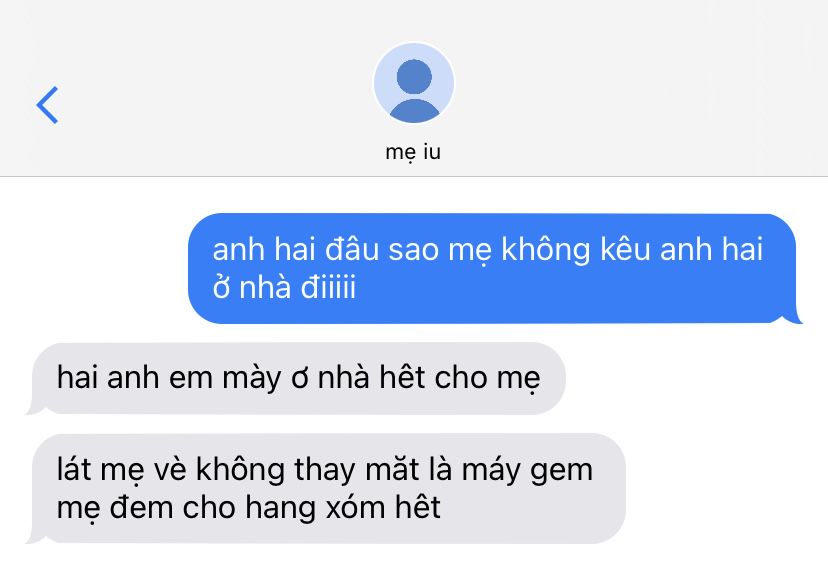Open contact details for mẹ iu
Viewport: 828px width, 572px height.
[413, 152]
